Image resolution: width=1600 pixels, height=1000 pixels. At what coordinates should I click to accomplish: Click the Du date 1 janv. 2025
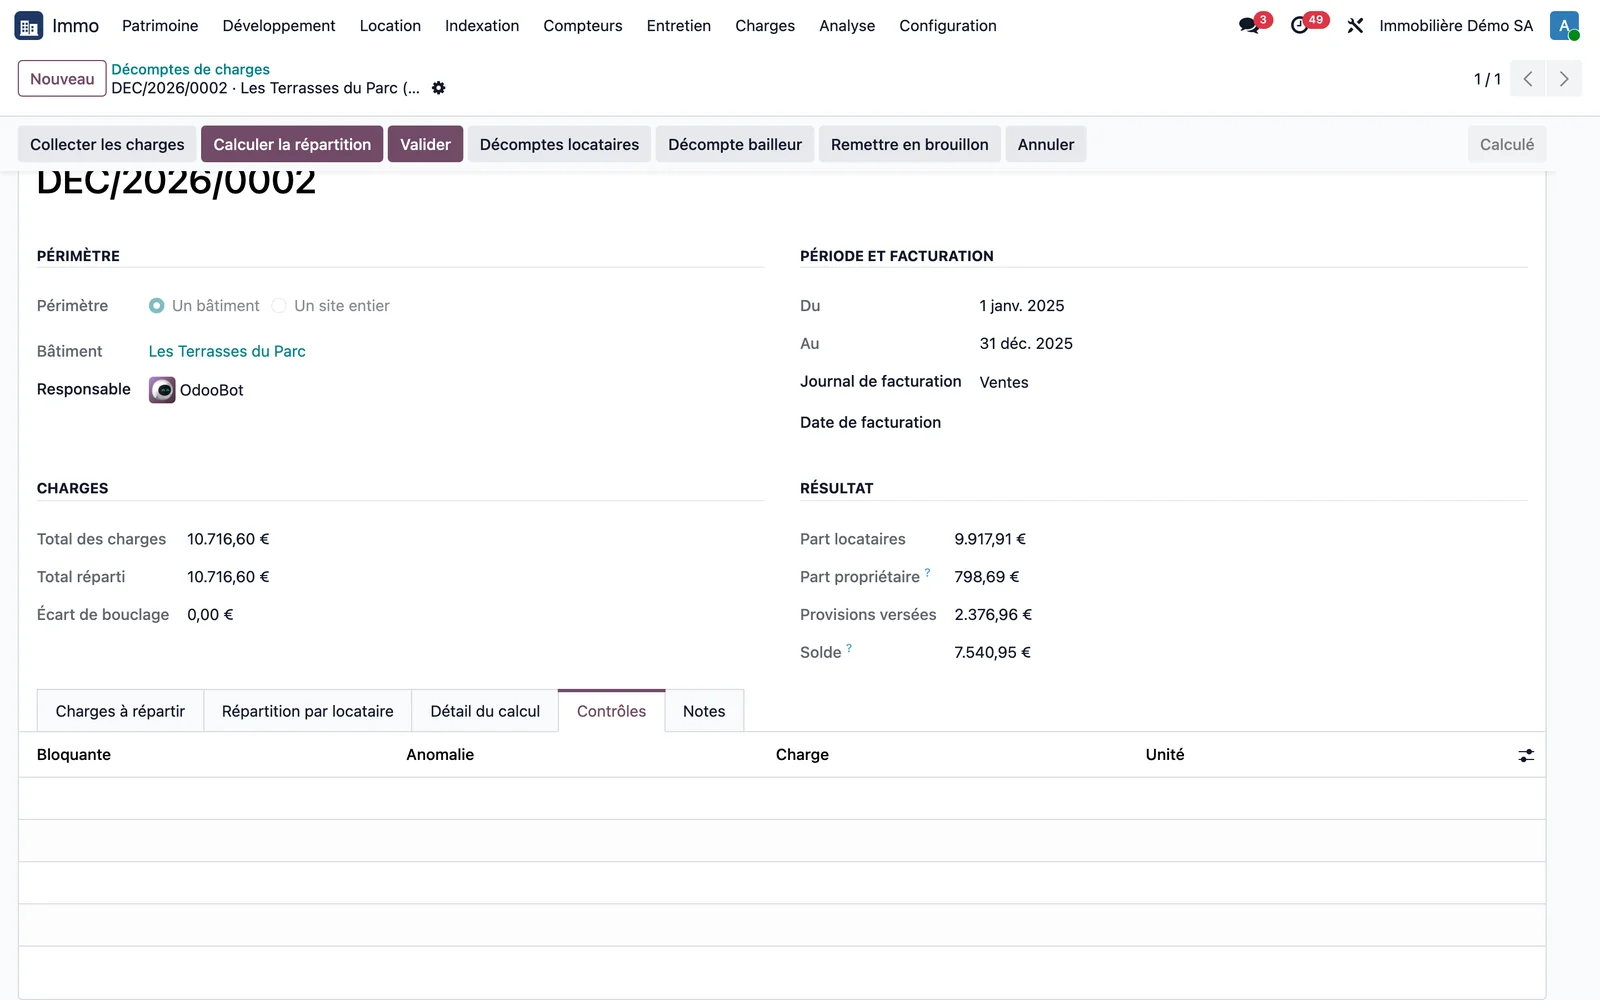1022,306
